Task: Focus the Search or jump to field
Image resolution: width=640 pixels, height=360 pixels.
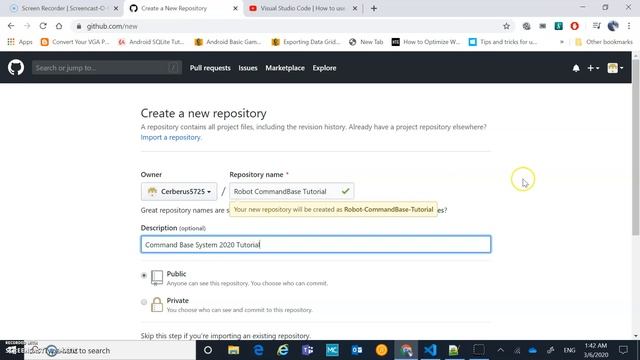Action: click(x=107, y=68)
